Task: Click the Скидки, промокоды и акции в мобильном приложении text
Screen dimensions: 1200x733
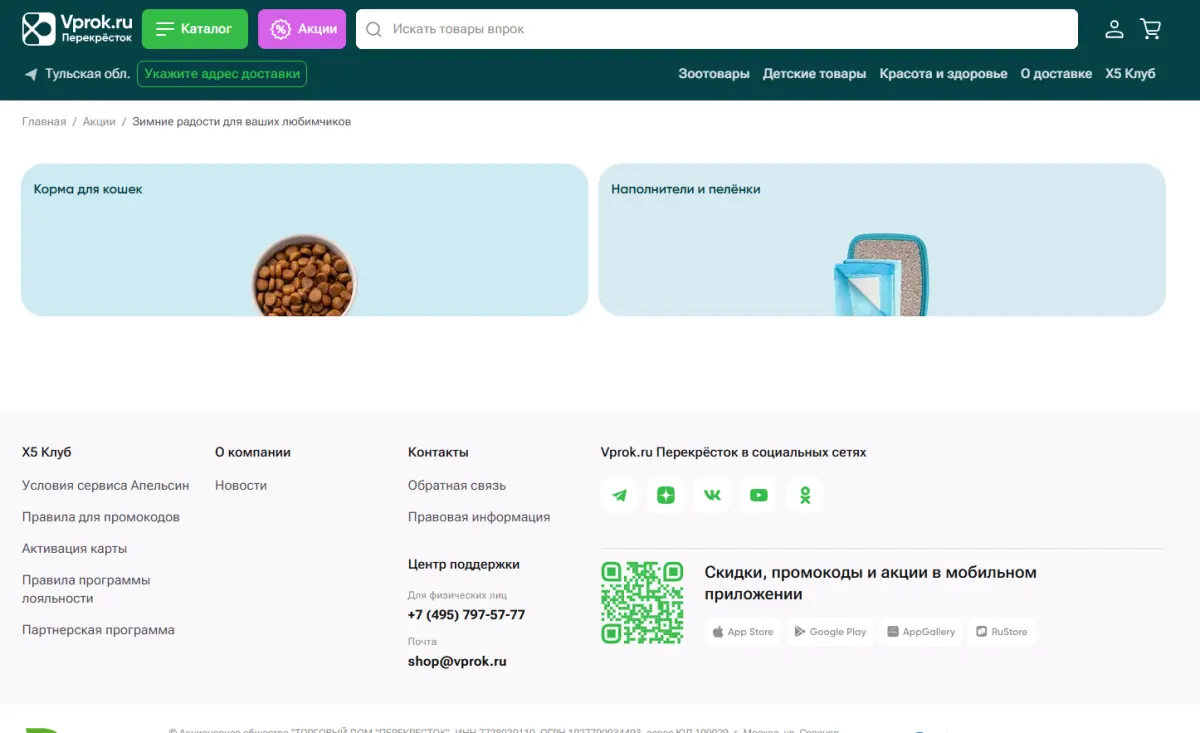Action: pyautogui.click(x=871, y=584)
